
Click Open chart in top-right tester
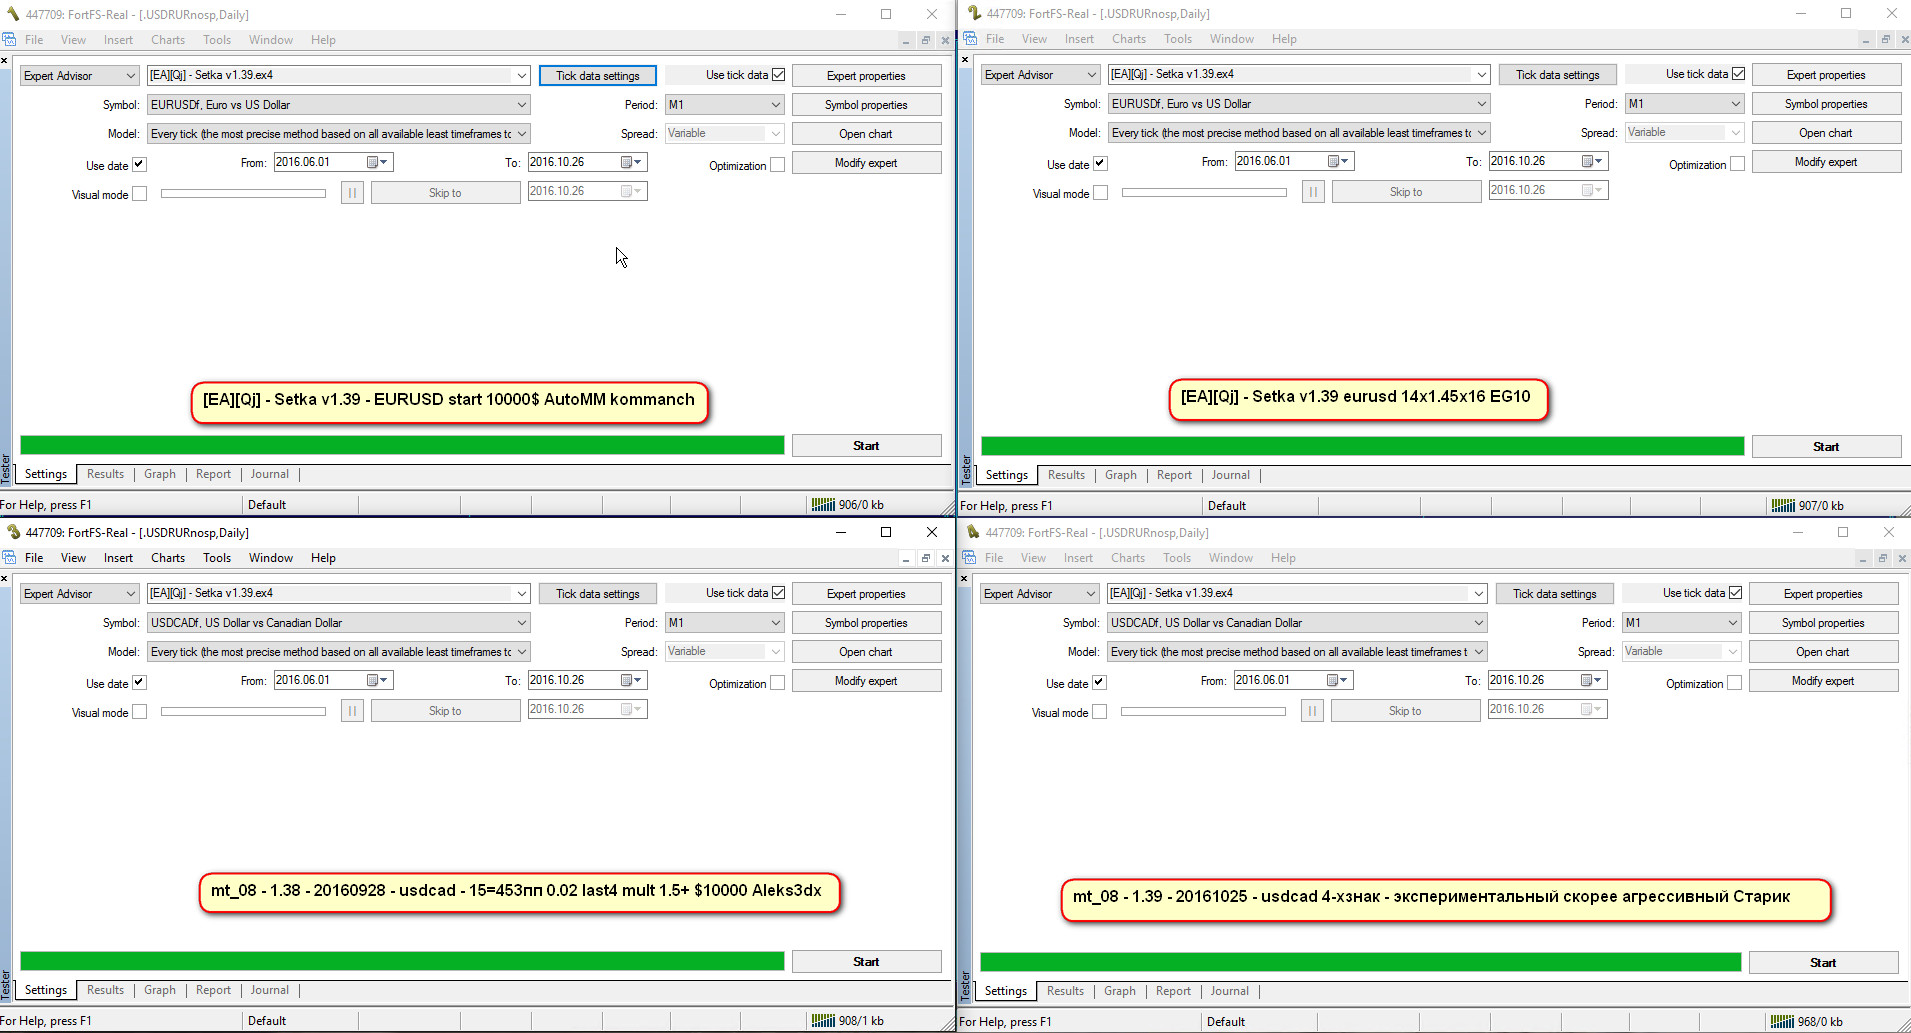[x=1826, y=133]
